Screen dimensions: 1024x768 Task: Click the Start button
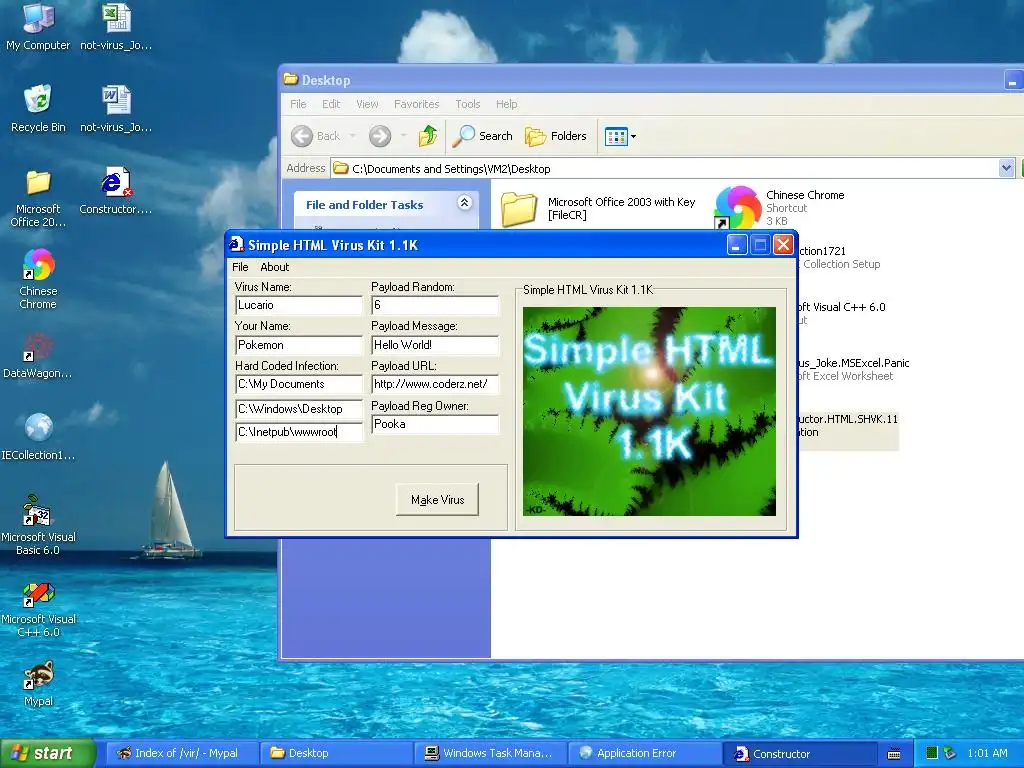47,753
